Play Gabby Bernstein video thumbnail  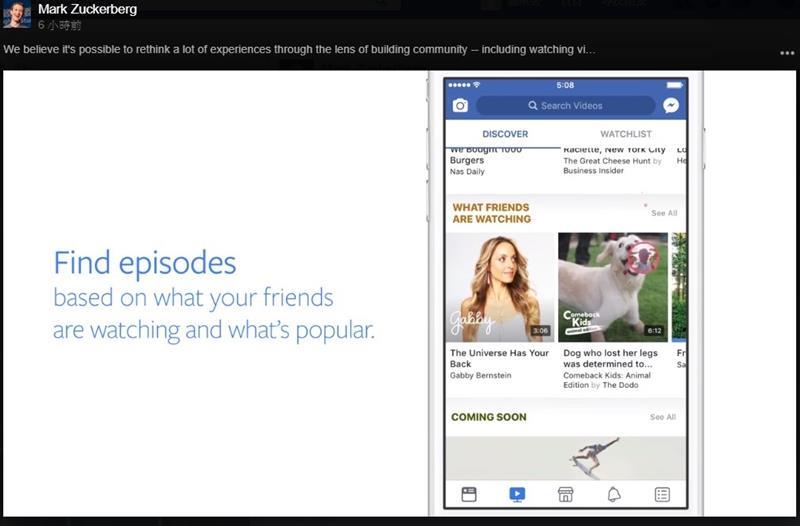coord(499,287)
